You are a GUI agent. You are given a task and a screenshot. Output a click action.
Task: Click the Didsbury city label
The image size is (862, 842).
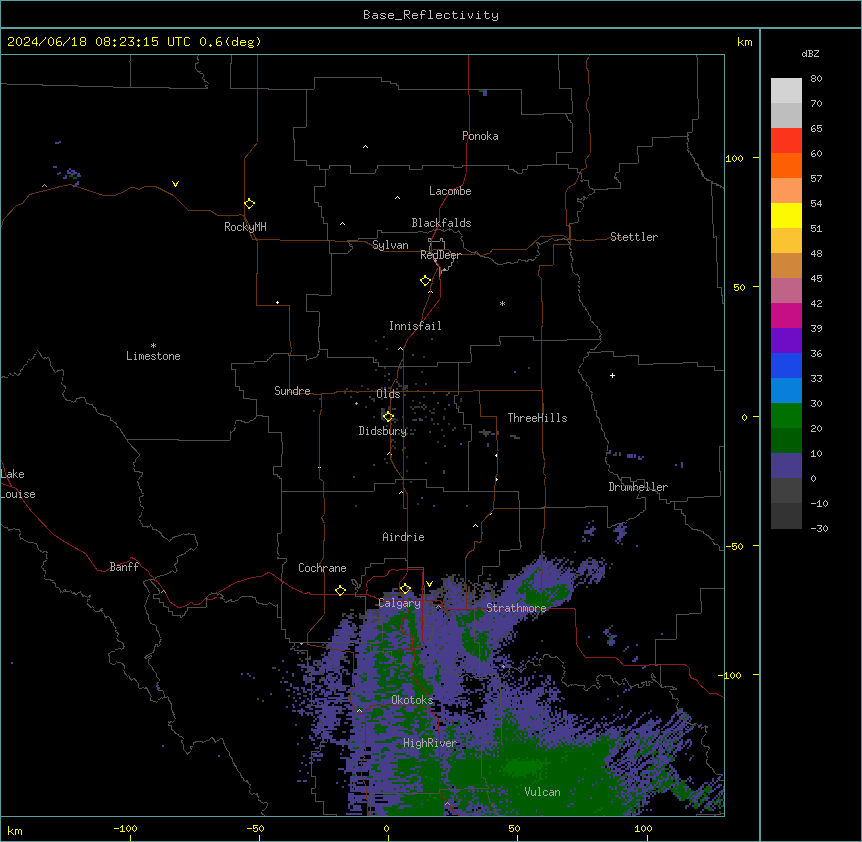pos(383,431)
